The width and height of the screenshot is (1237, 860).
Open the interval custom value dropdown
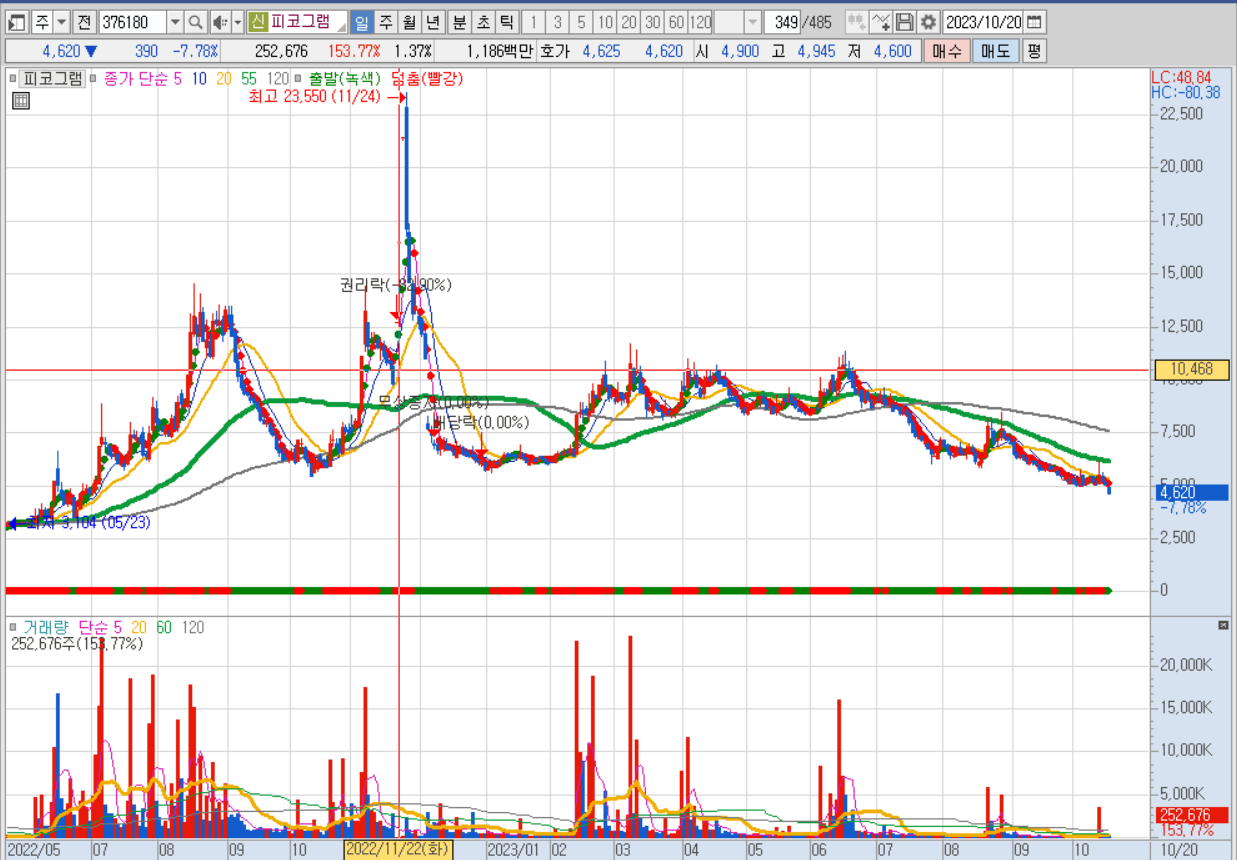[x=752, y=22]
